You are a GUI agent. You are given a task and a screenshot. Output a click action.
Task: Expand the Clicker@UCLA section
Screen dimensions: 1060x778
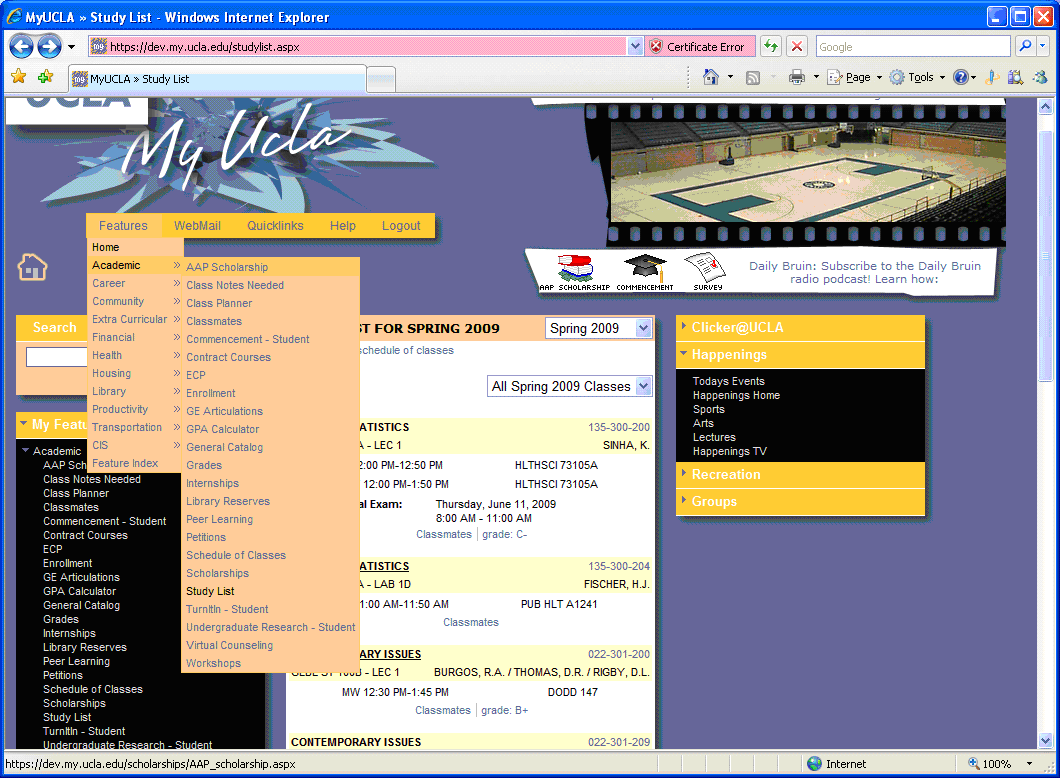click(x=737, y=328)
